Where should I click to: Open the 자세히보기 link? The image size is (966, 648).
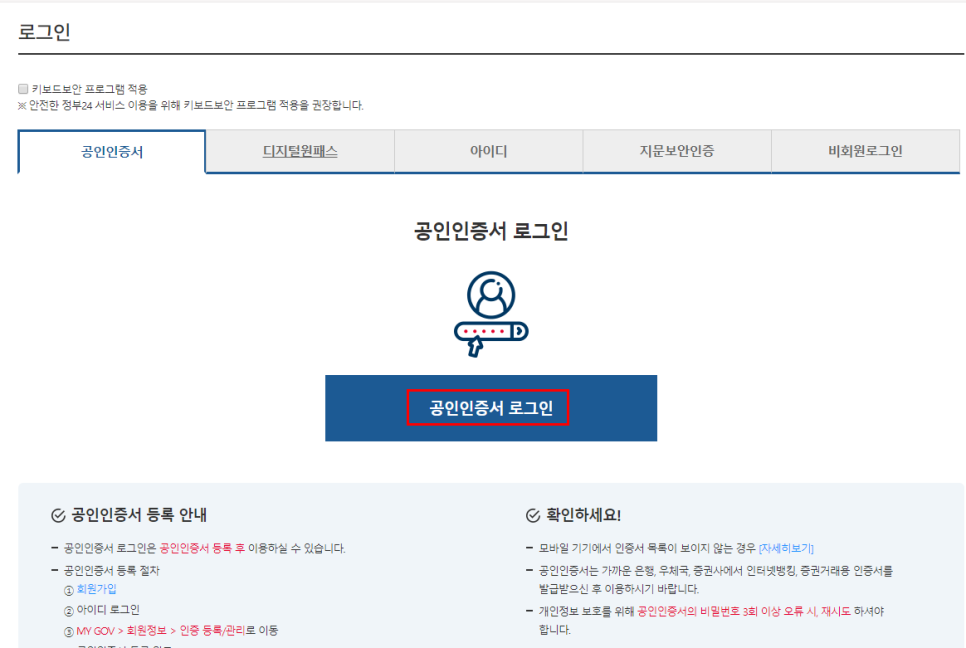click(x=786, y=548)
